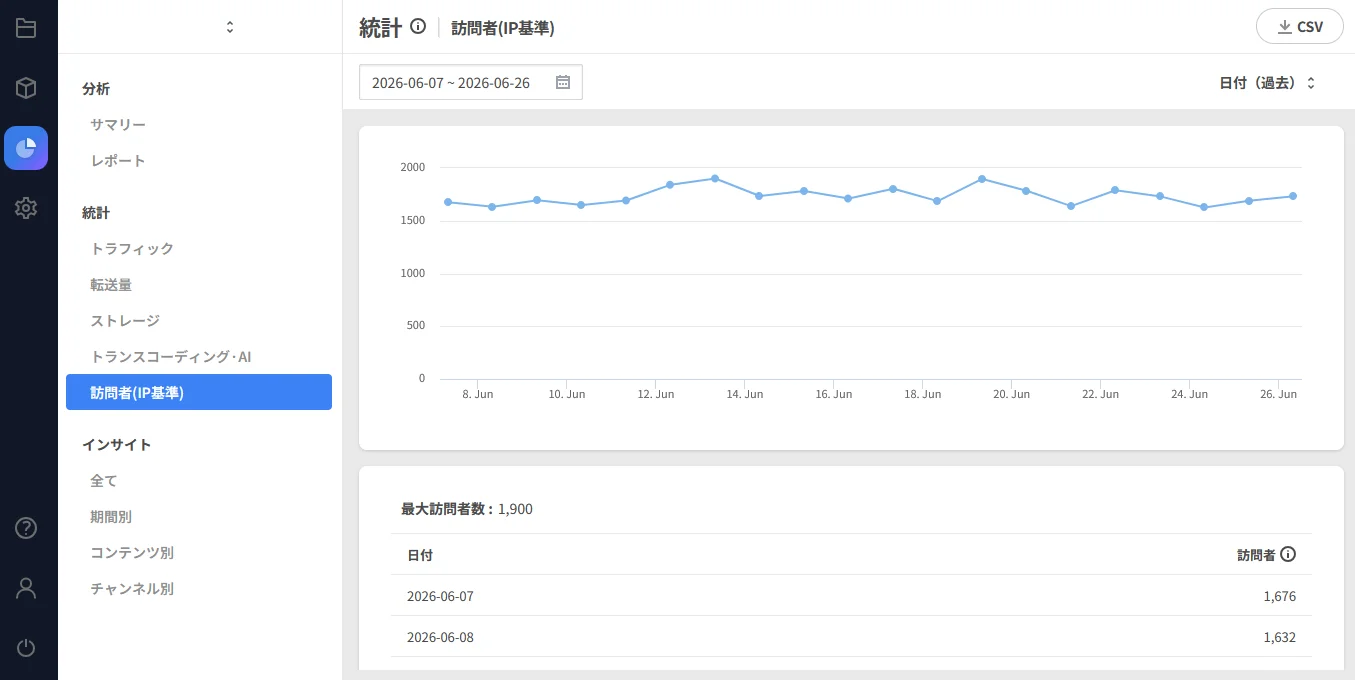Click the info icon beside 統計 title

point(419,26)
